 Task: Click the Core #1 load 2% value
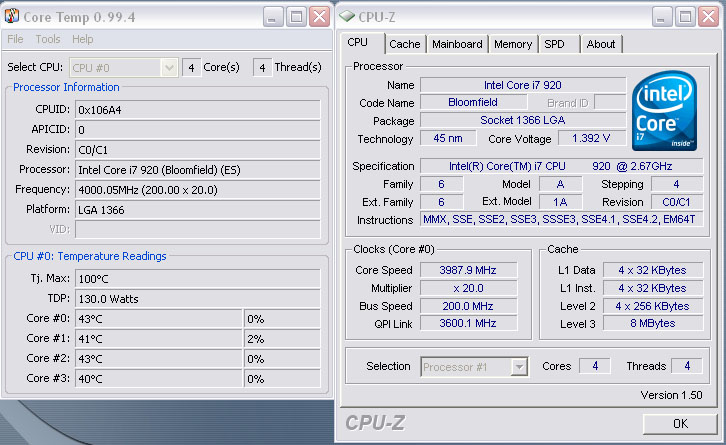[x=282, y=339]
